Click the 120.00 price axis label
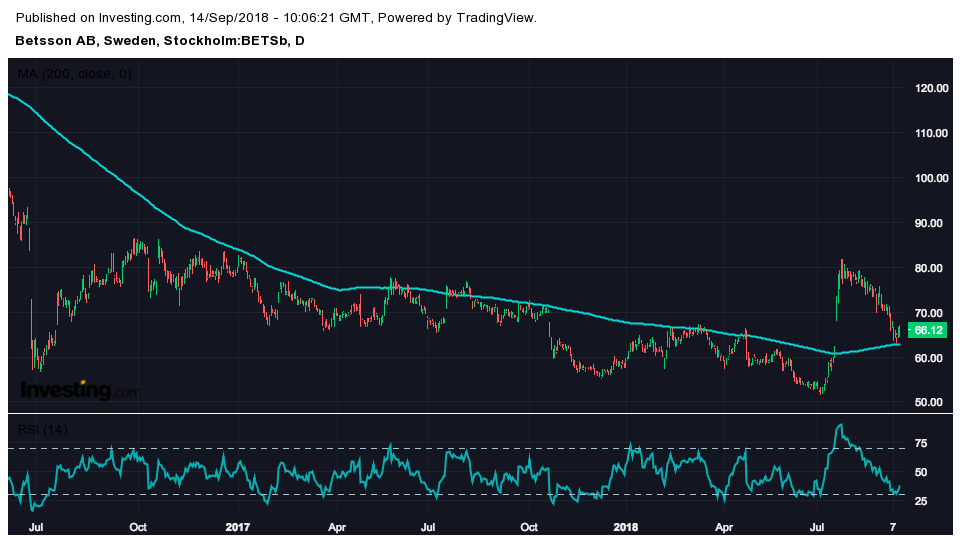 coord(931,88)
